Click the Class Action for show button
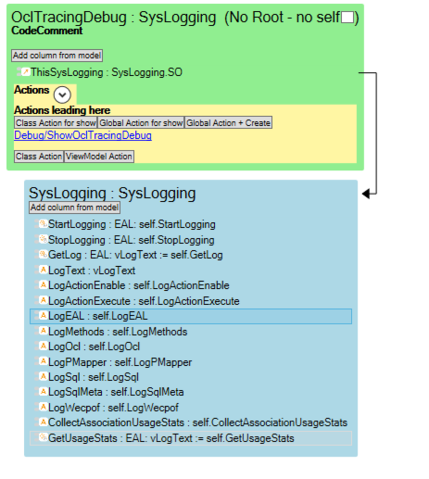Viewport: 429px width, 479px height. (56, 123)
